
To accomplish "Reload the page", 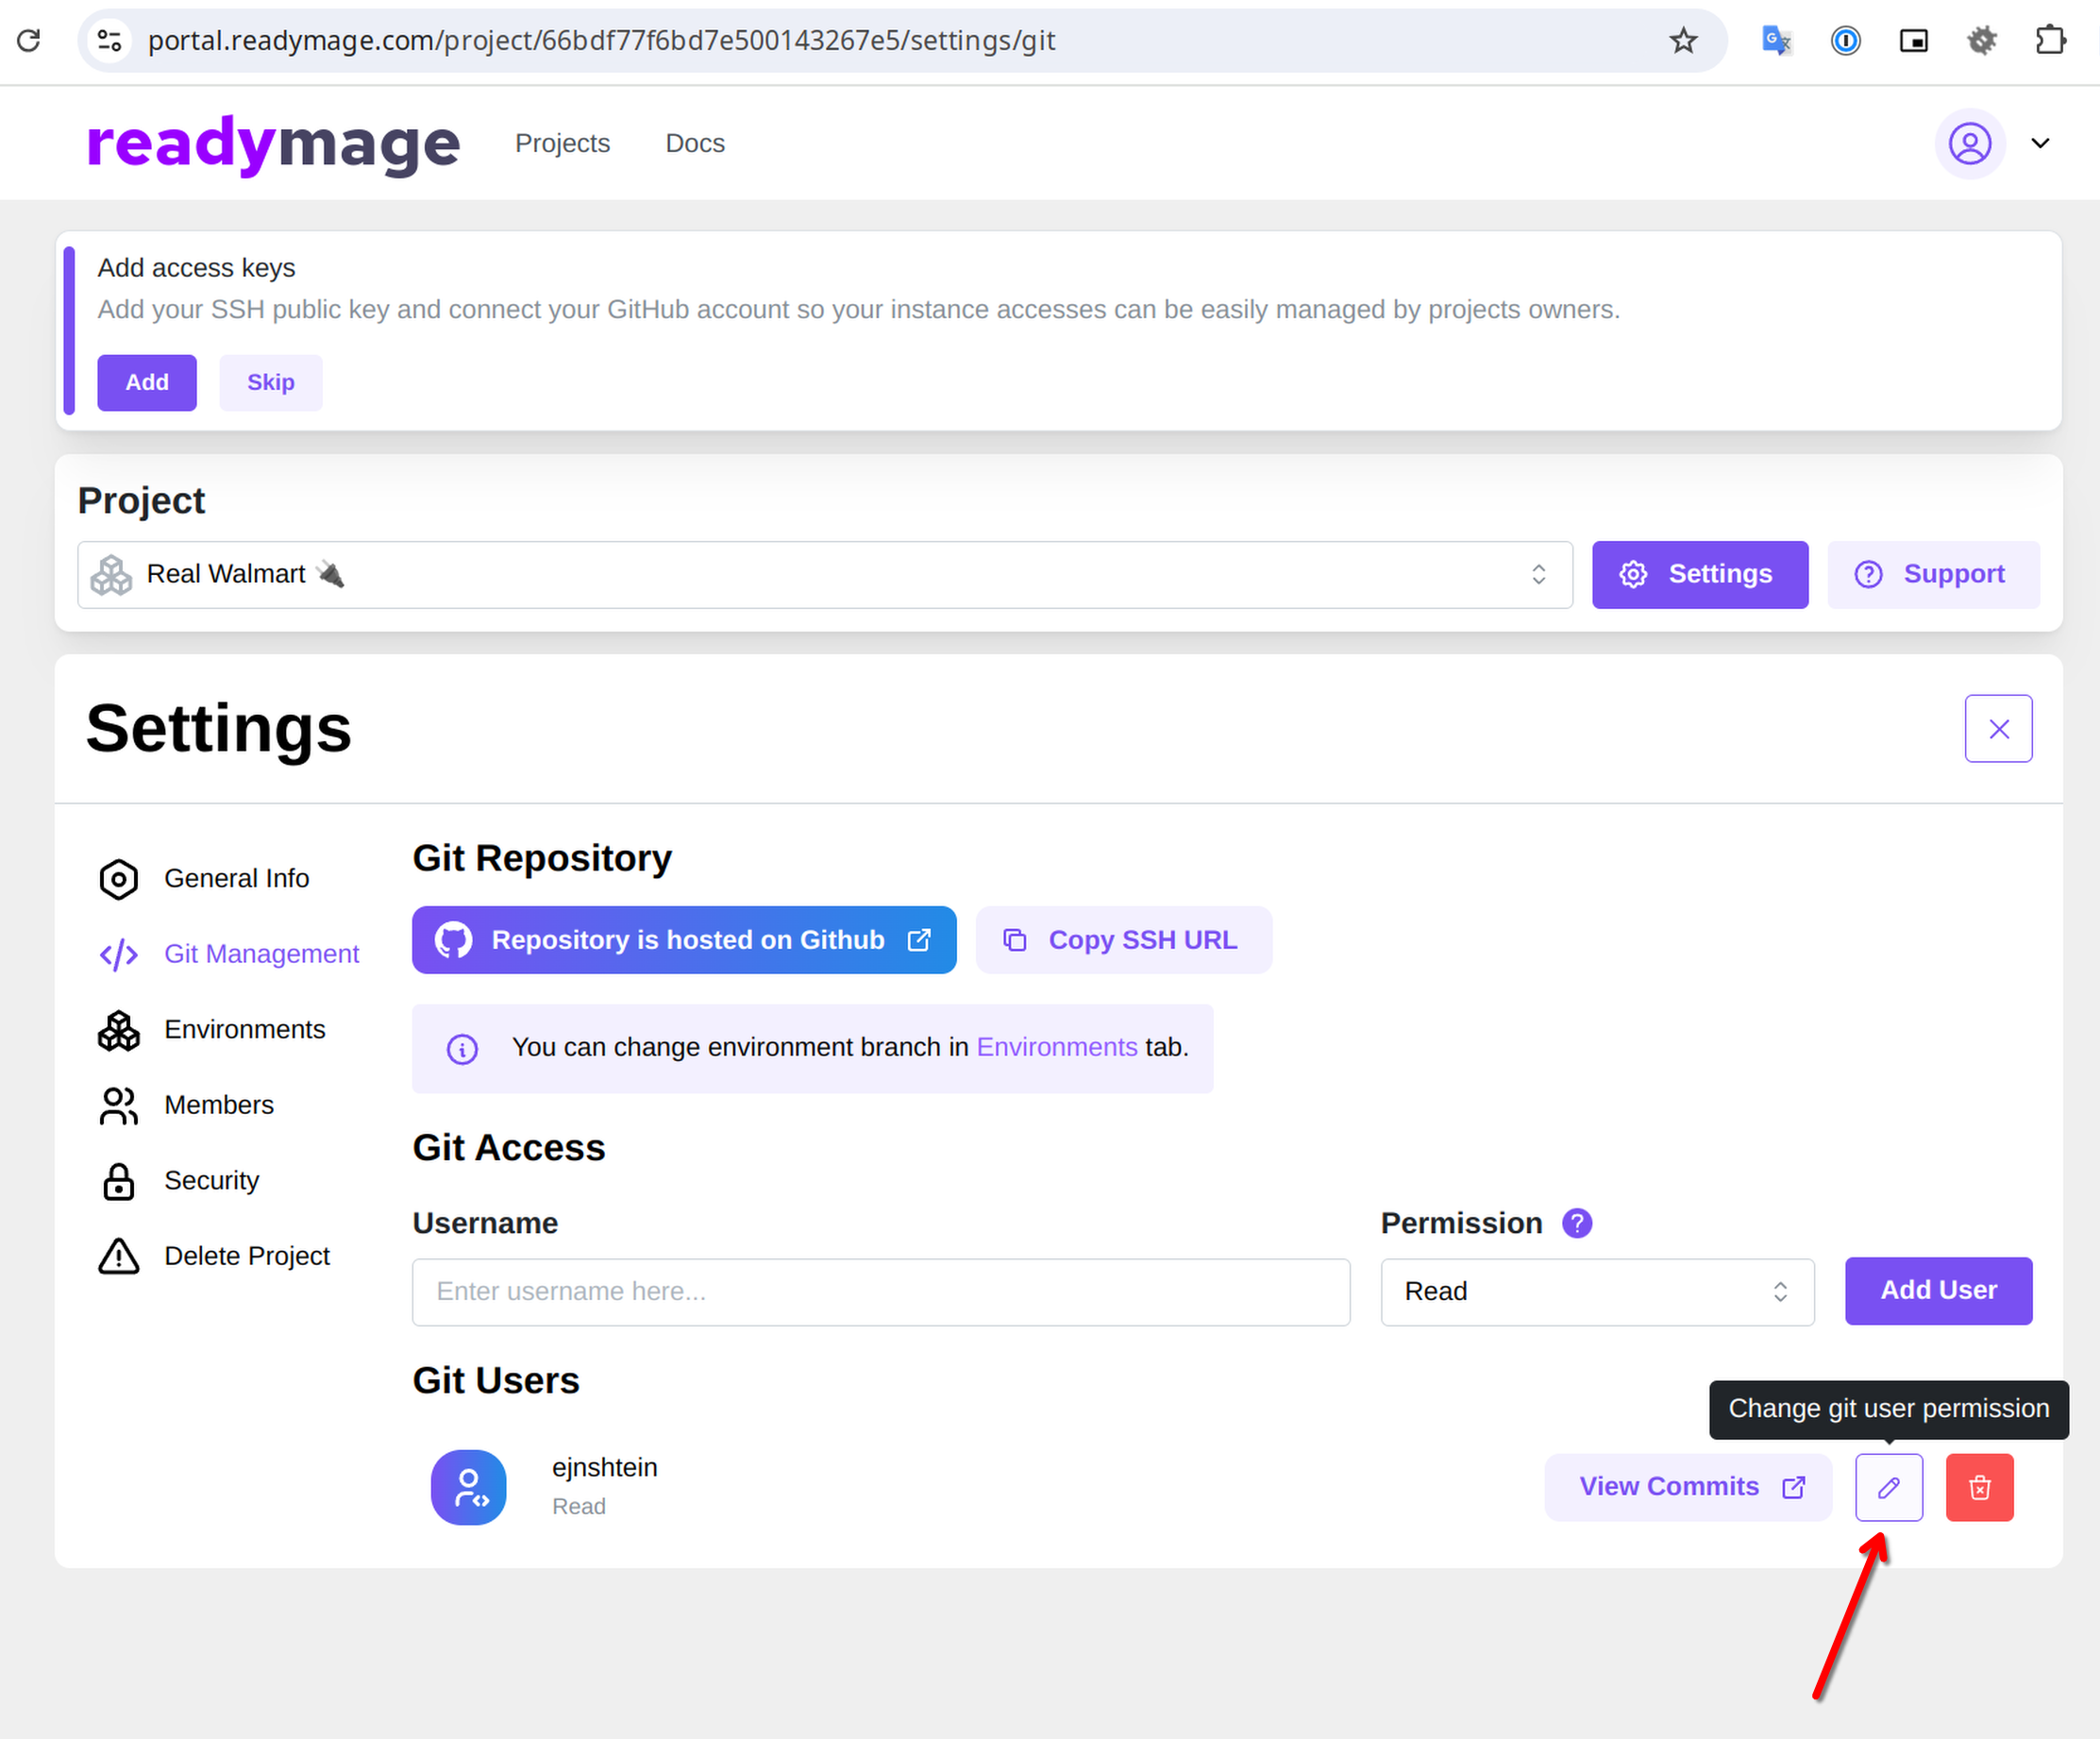I will tap(29, 41).
